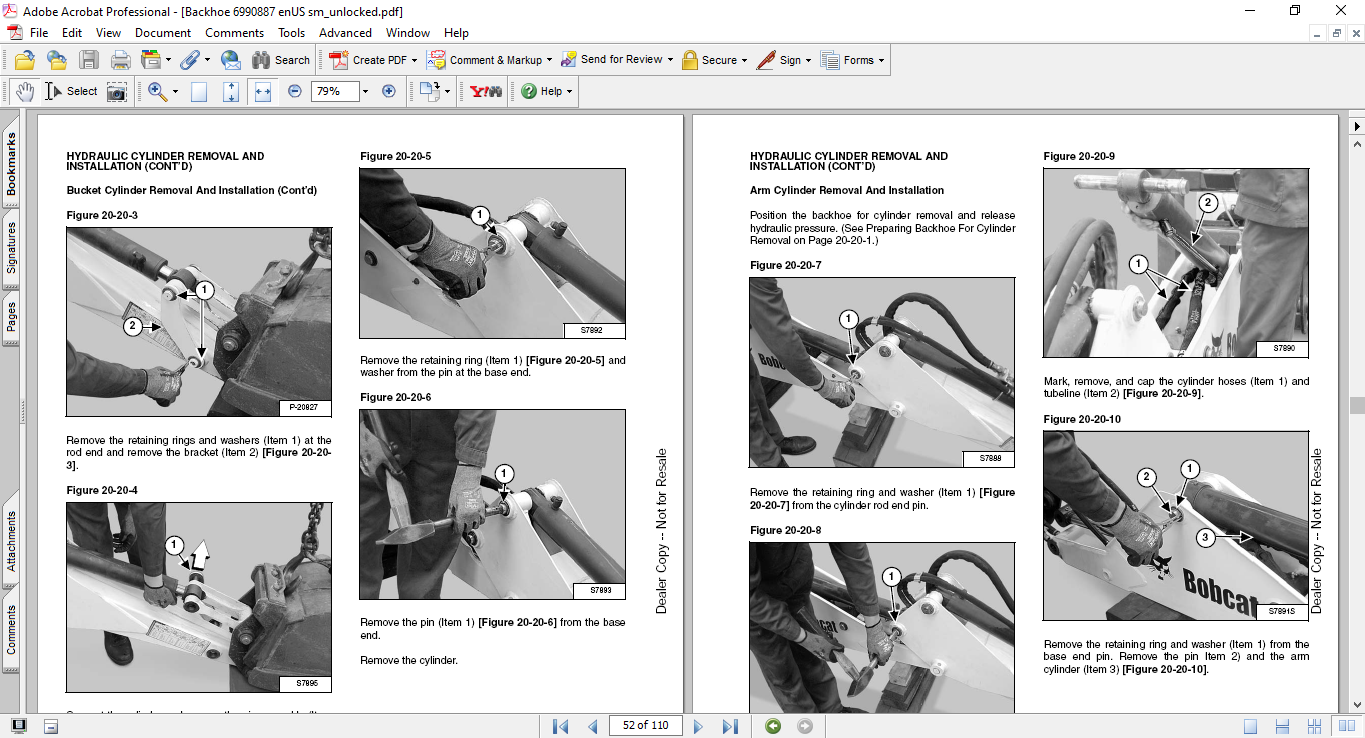Click the Open Web Page icon
The image size is (1365, 738).
56,60
